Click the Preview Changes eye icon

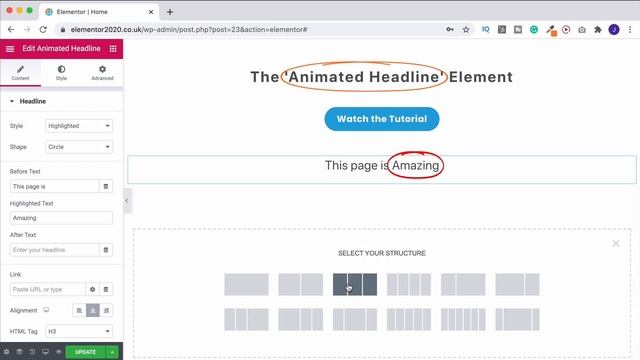58,352
